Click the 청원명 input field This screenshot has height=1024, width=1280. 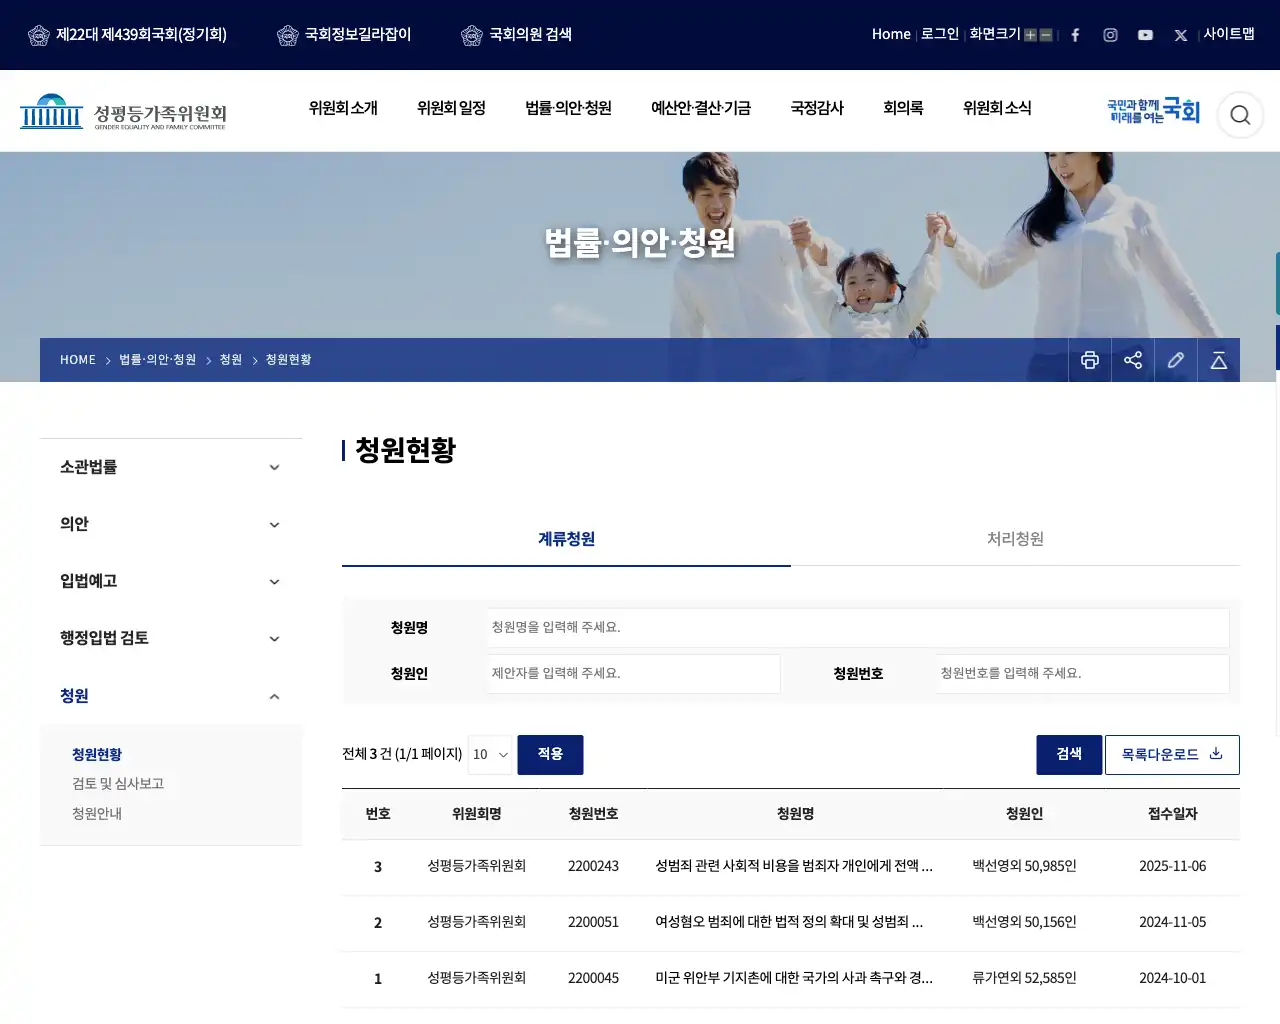click(x=858, y=628)
